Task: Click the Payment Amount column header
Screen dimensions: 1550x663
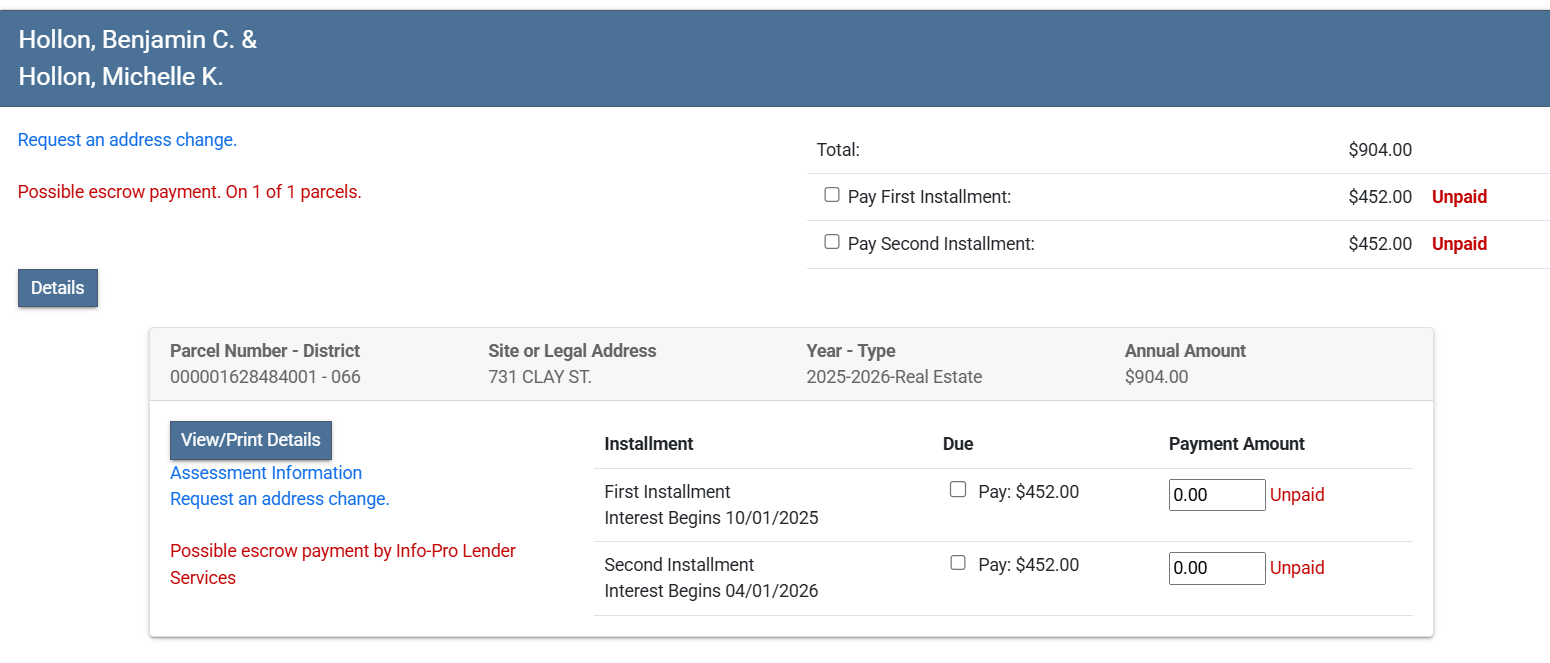Action: point(1236,444)
